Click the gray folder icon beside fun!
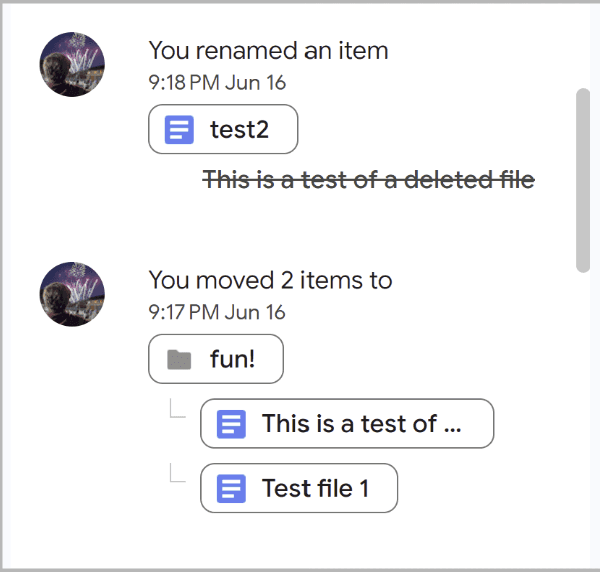The height and width of the screenshot is (572, 600). coord(179,360)
